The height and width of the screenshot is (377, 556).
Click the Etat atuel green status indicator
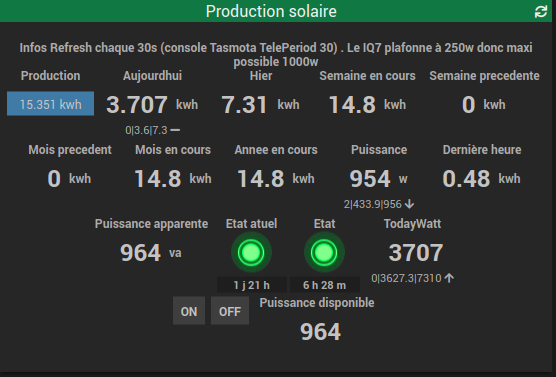pyautogui.click(x=251, y=253)
